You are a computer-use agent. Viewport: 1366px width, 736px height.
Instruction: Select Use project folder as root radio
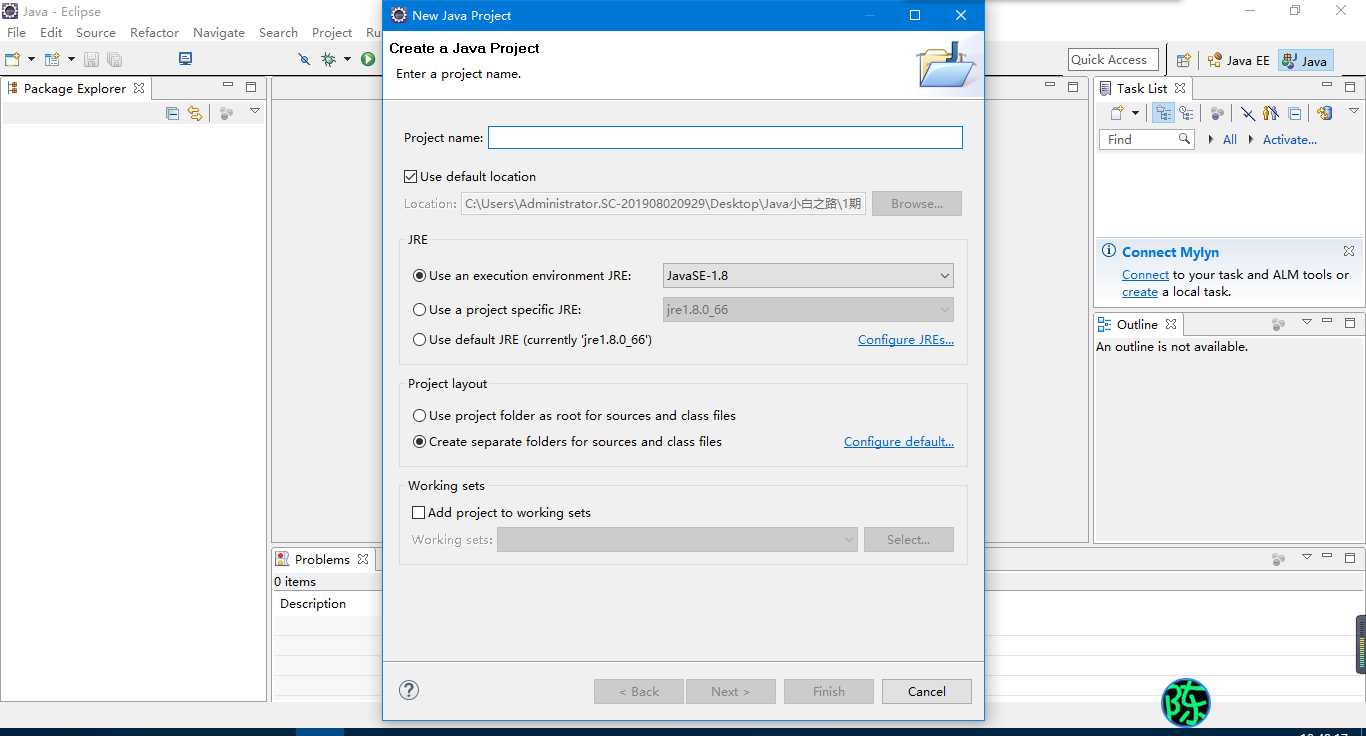[420, 415]
